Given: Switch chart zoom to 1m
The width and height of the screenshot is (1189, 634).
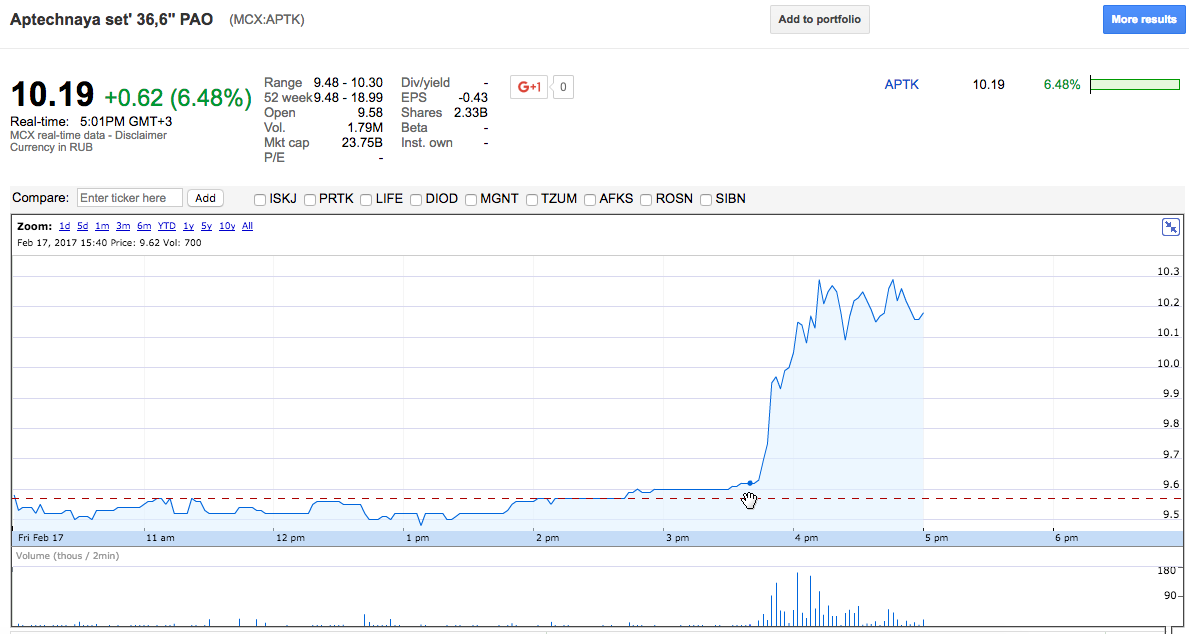Looking at the screenshot, I should coord(102,226).
